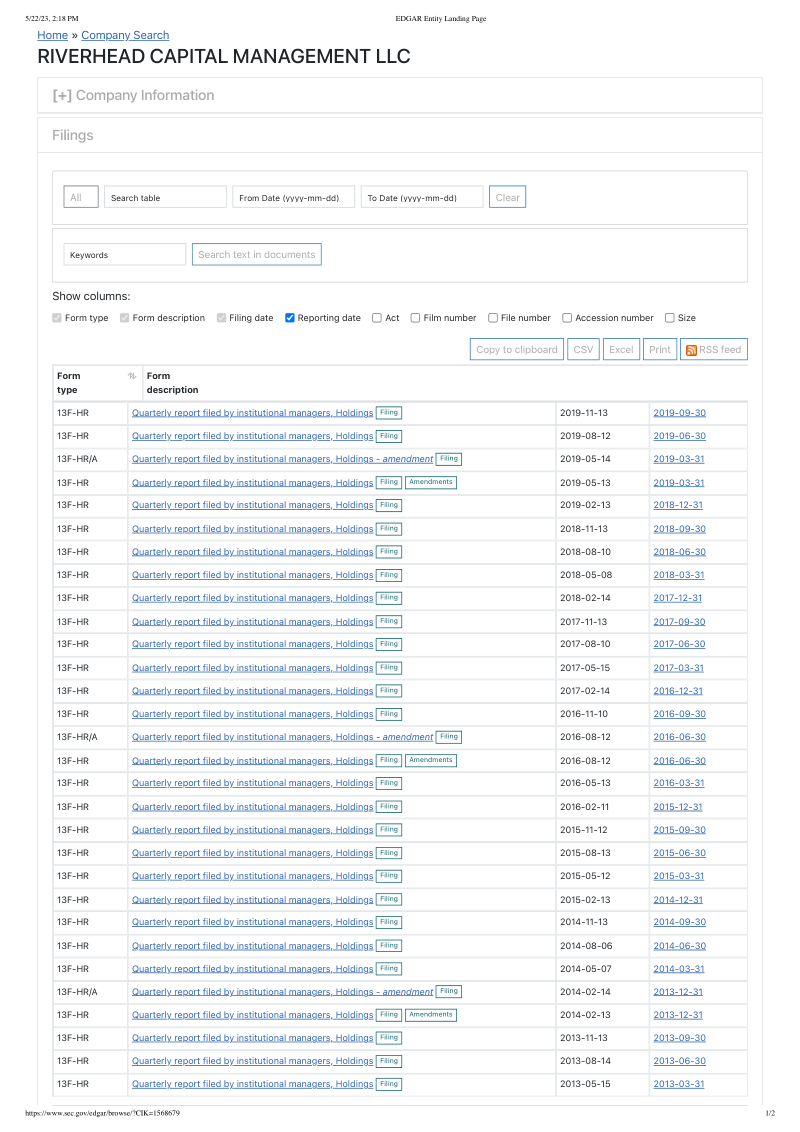Select the filing date cell 2018-05-08
800x1132 pixels.
602,575
